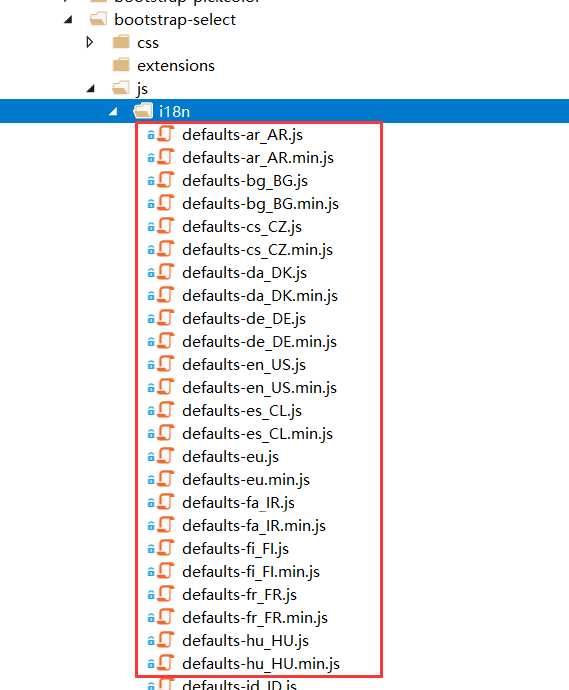
Task: Click the extensions folder icon
Action: (x=121, y=65)
